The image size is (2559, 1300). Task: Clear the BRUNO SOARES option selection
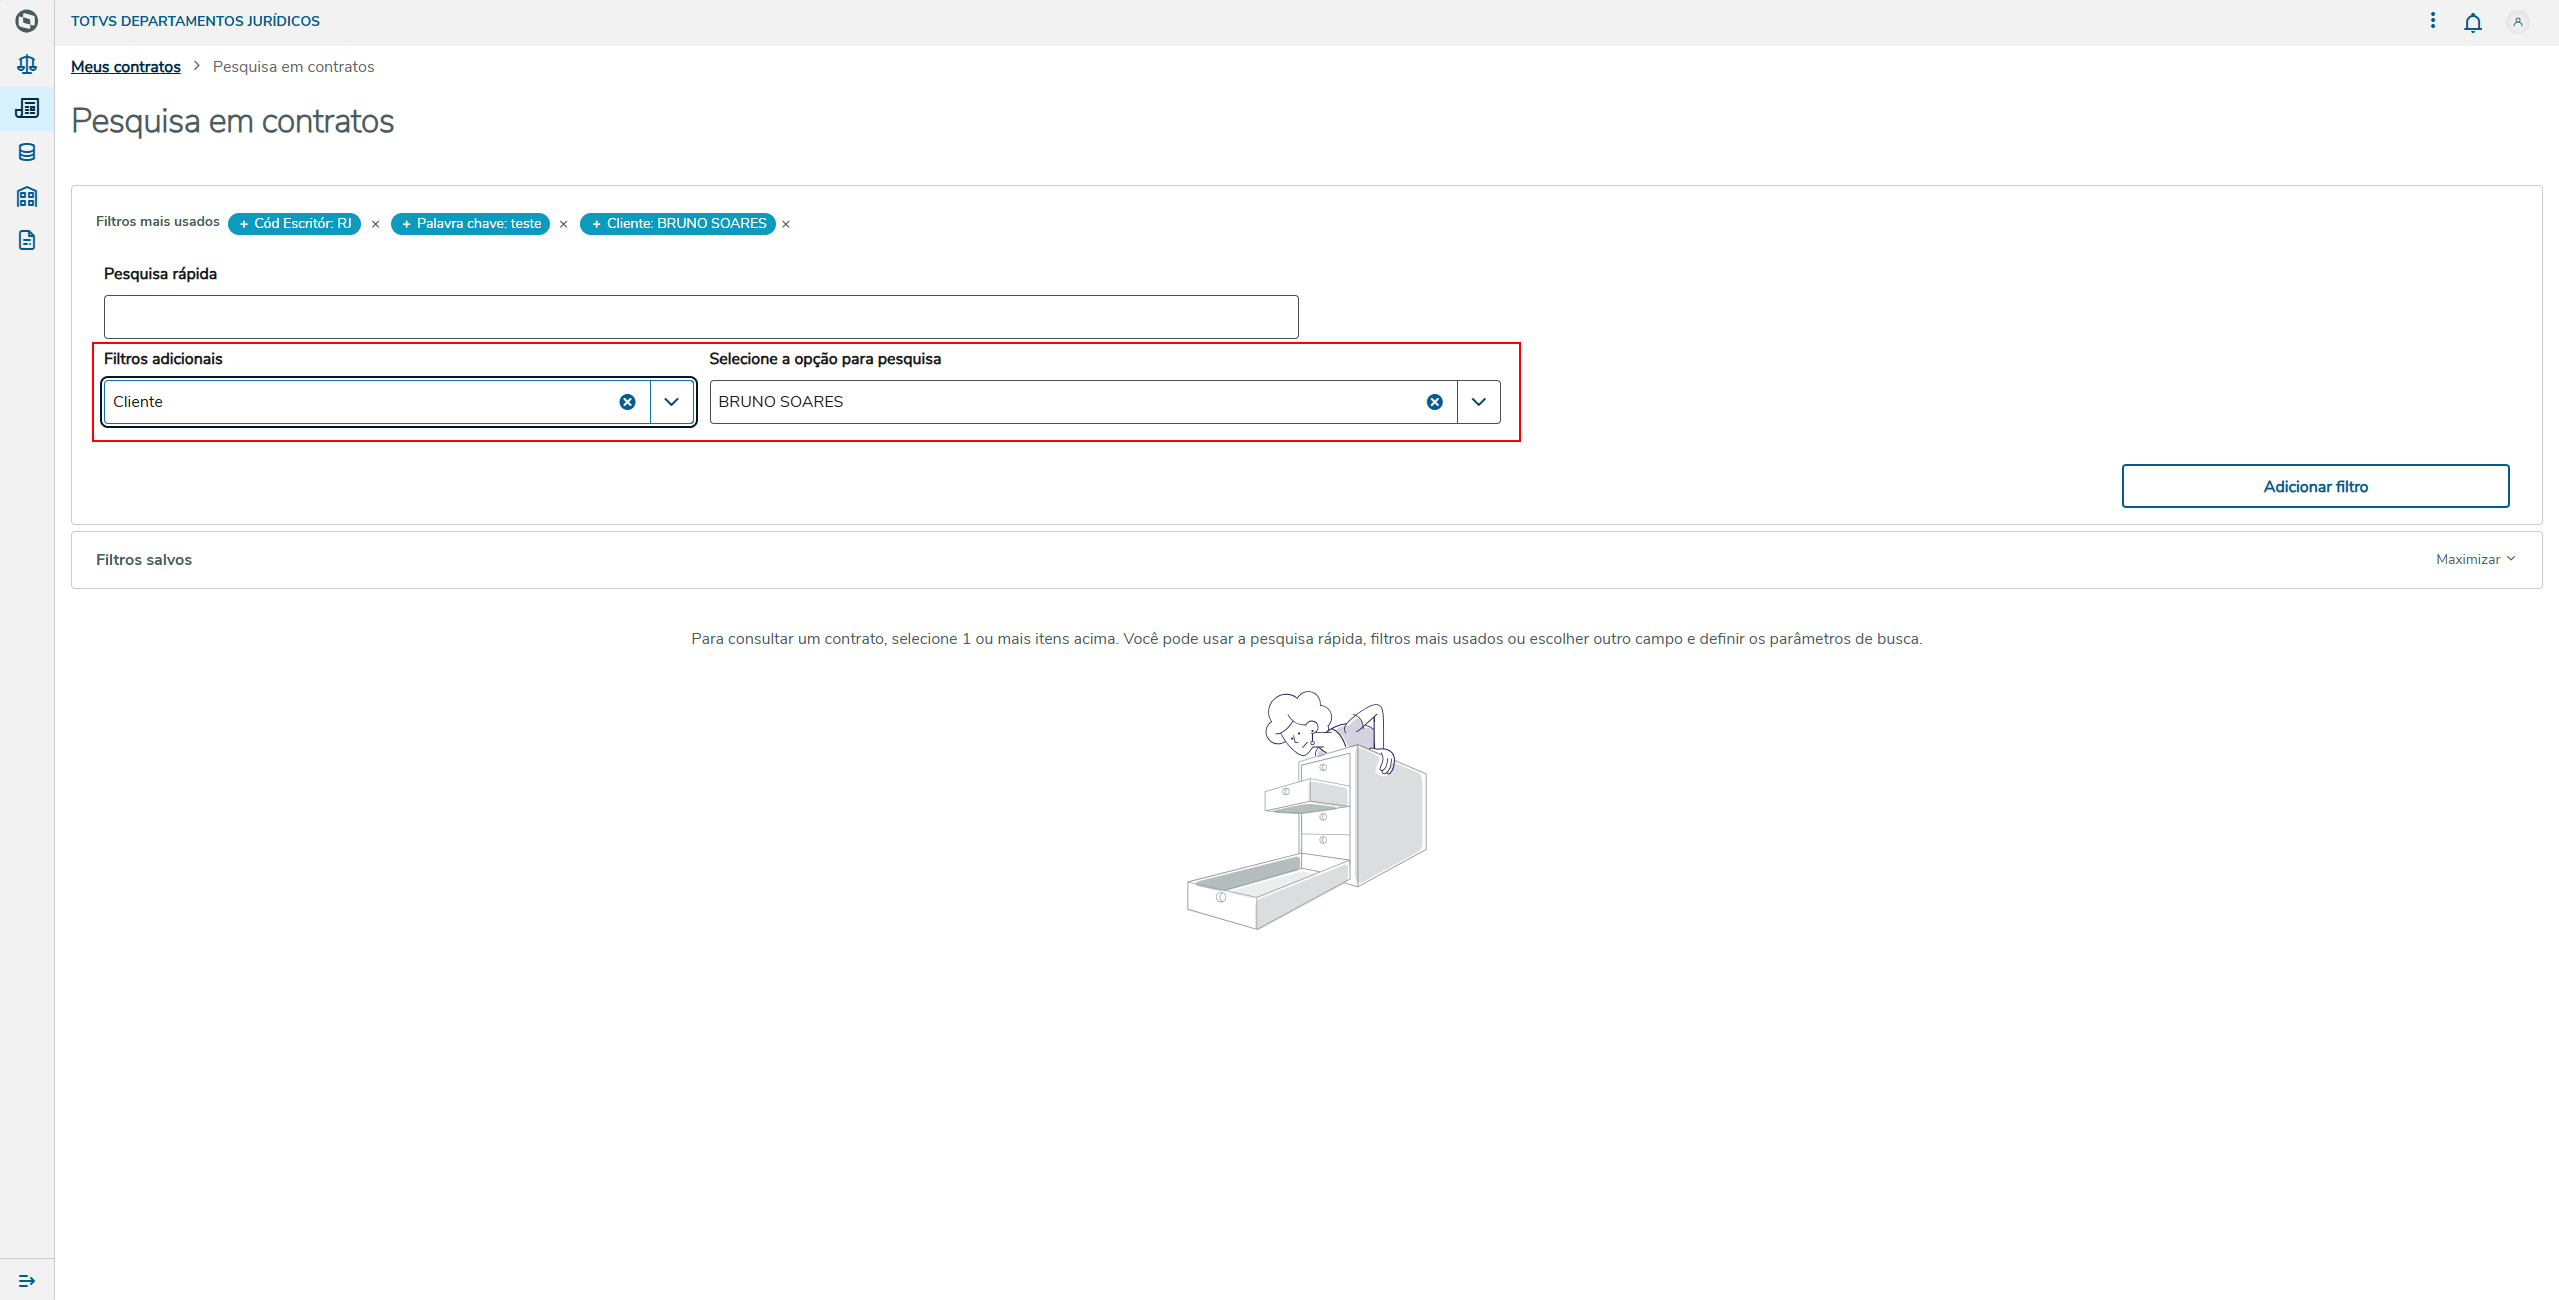pyautogui.click(x=1434, y=402)
